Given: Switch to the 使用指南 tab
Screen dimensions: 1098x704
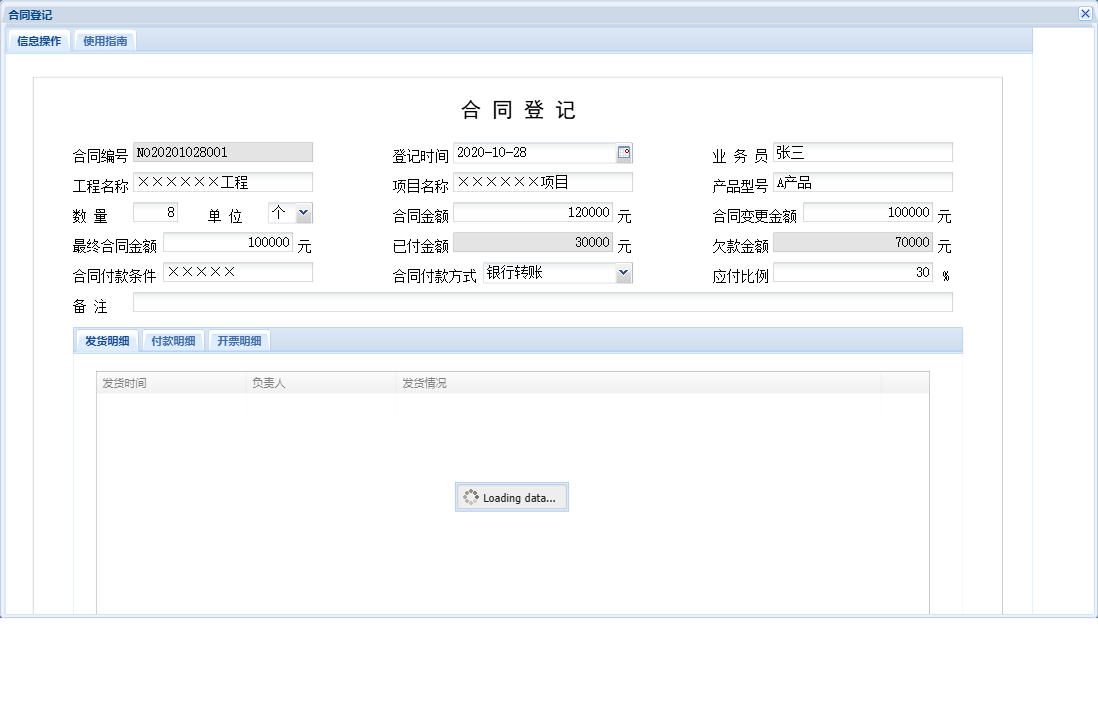Looking at the screenshot, I should coord(105,41).
